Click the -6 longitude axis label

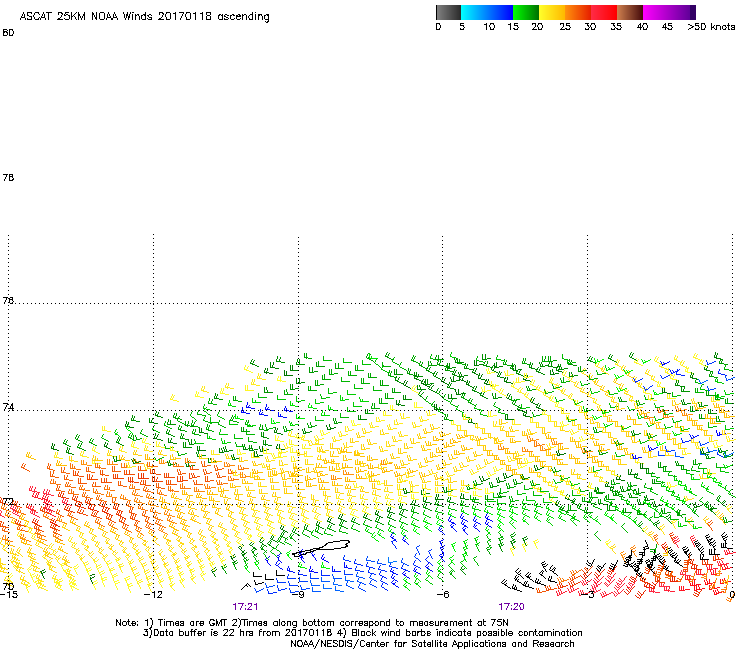[x=443, y=595]
